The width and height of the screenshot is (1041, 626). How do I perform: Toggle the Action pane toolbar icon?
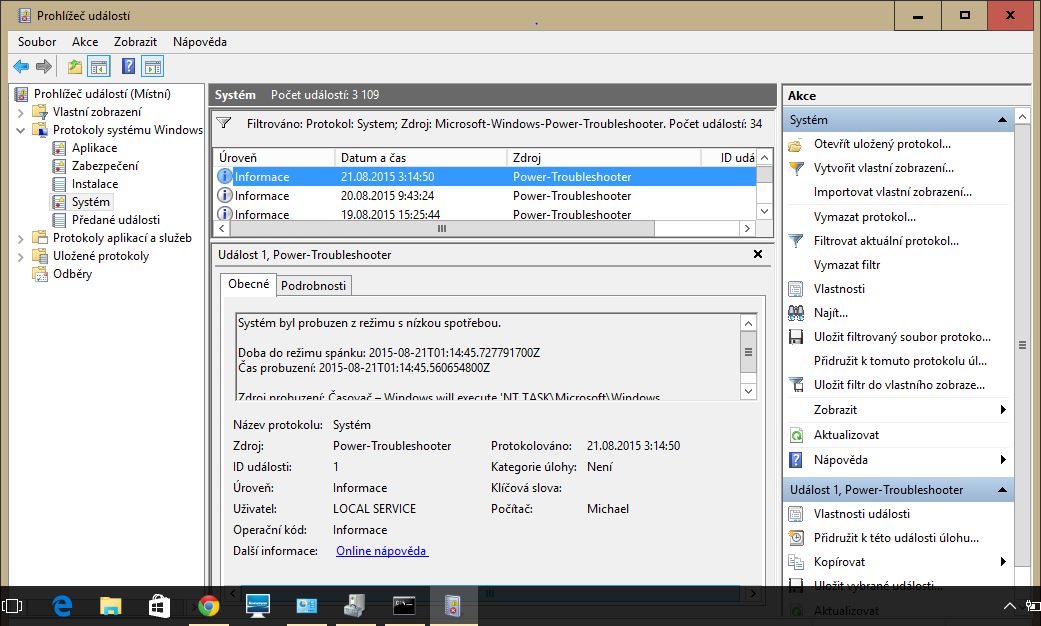pyautogui.click(x=152, y=67)
